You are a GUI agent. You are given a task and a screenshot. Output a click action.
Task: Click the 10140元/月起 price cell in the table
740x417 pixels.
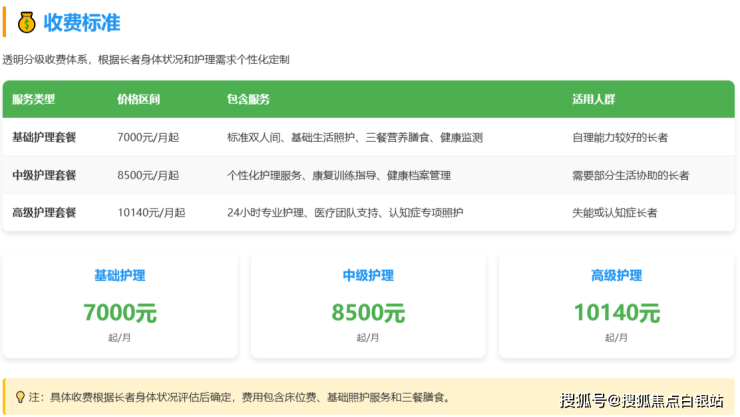(151, 212)
